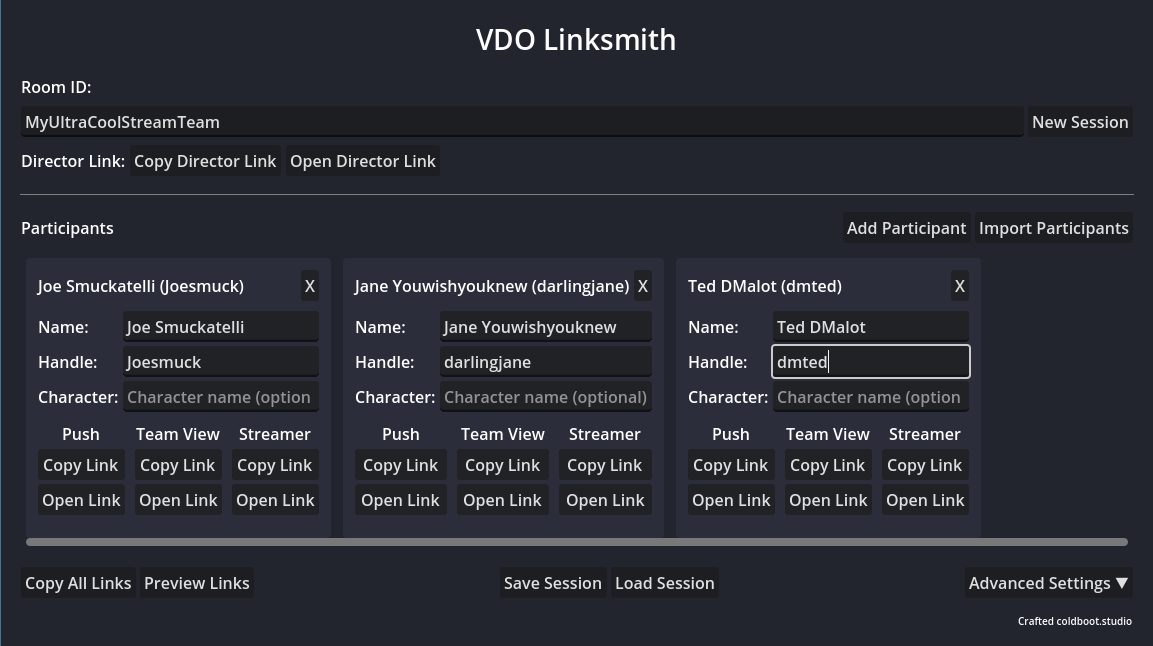The image size is (1153, 646).
Task: Focus the Room ID input field
Action: pos(522,122)
